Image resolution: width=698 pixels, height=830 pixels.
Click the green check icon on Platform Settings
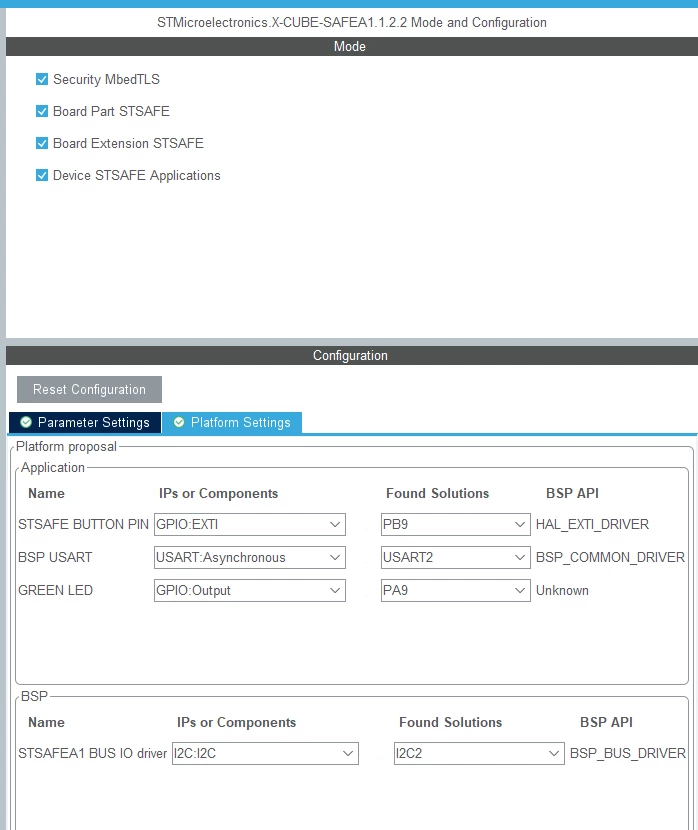(179, 422)
